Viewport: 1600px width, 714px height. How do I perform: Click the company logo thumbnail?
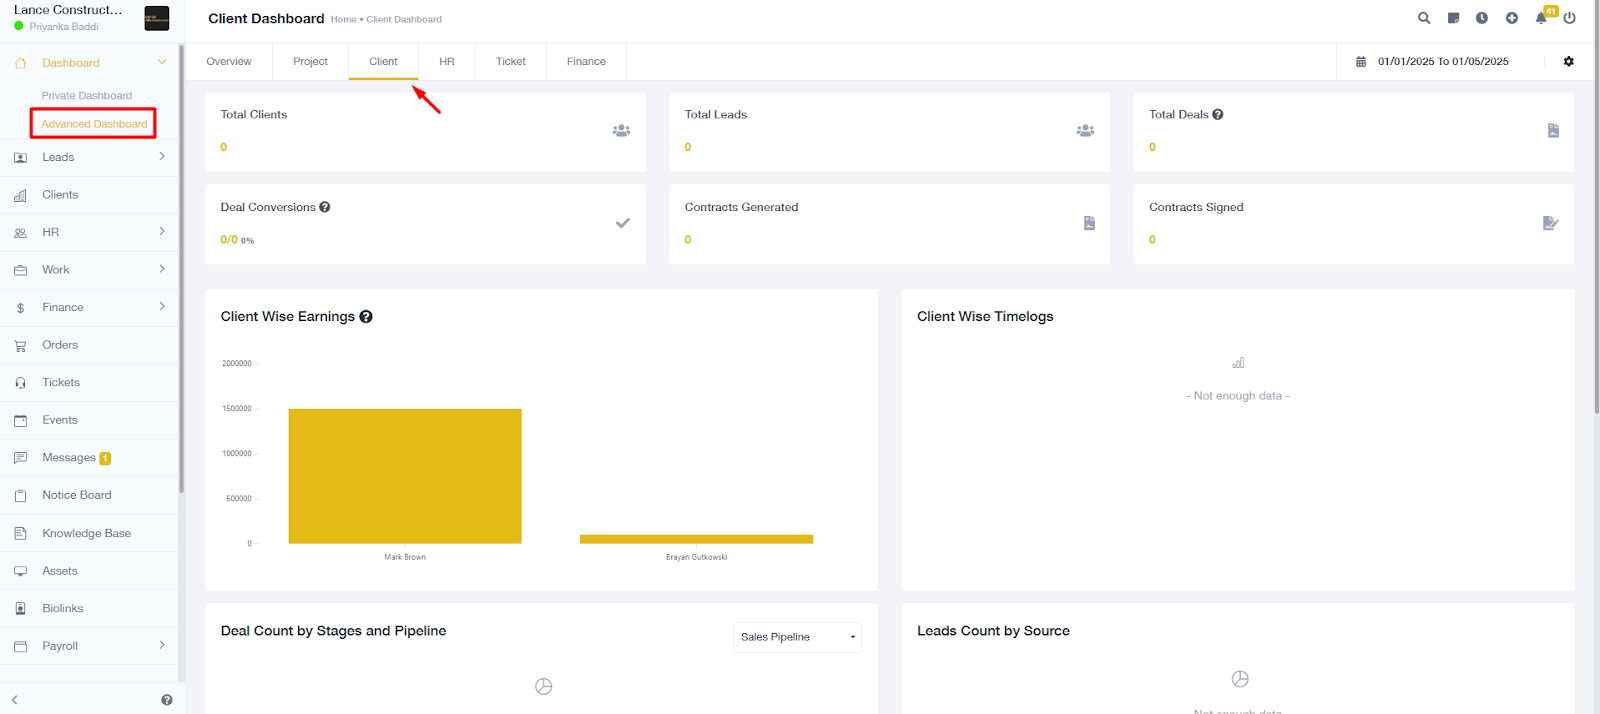(x=157, y=18)
